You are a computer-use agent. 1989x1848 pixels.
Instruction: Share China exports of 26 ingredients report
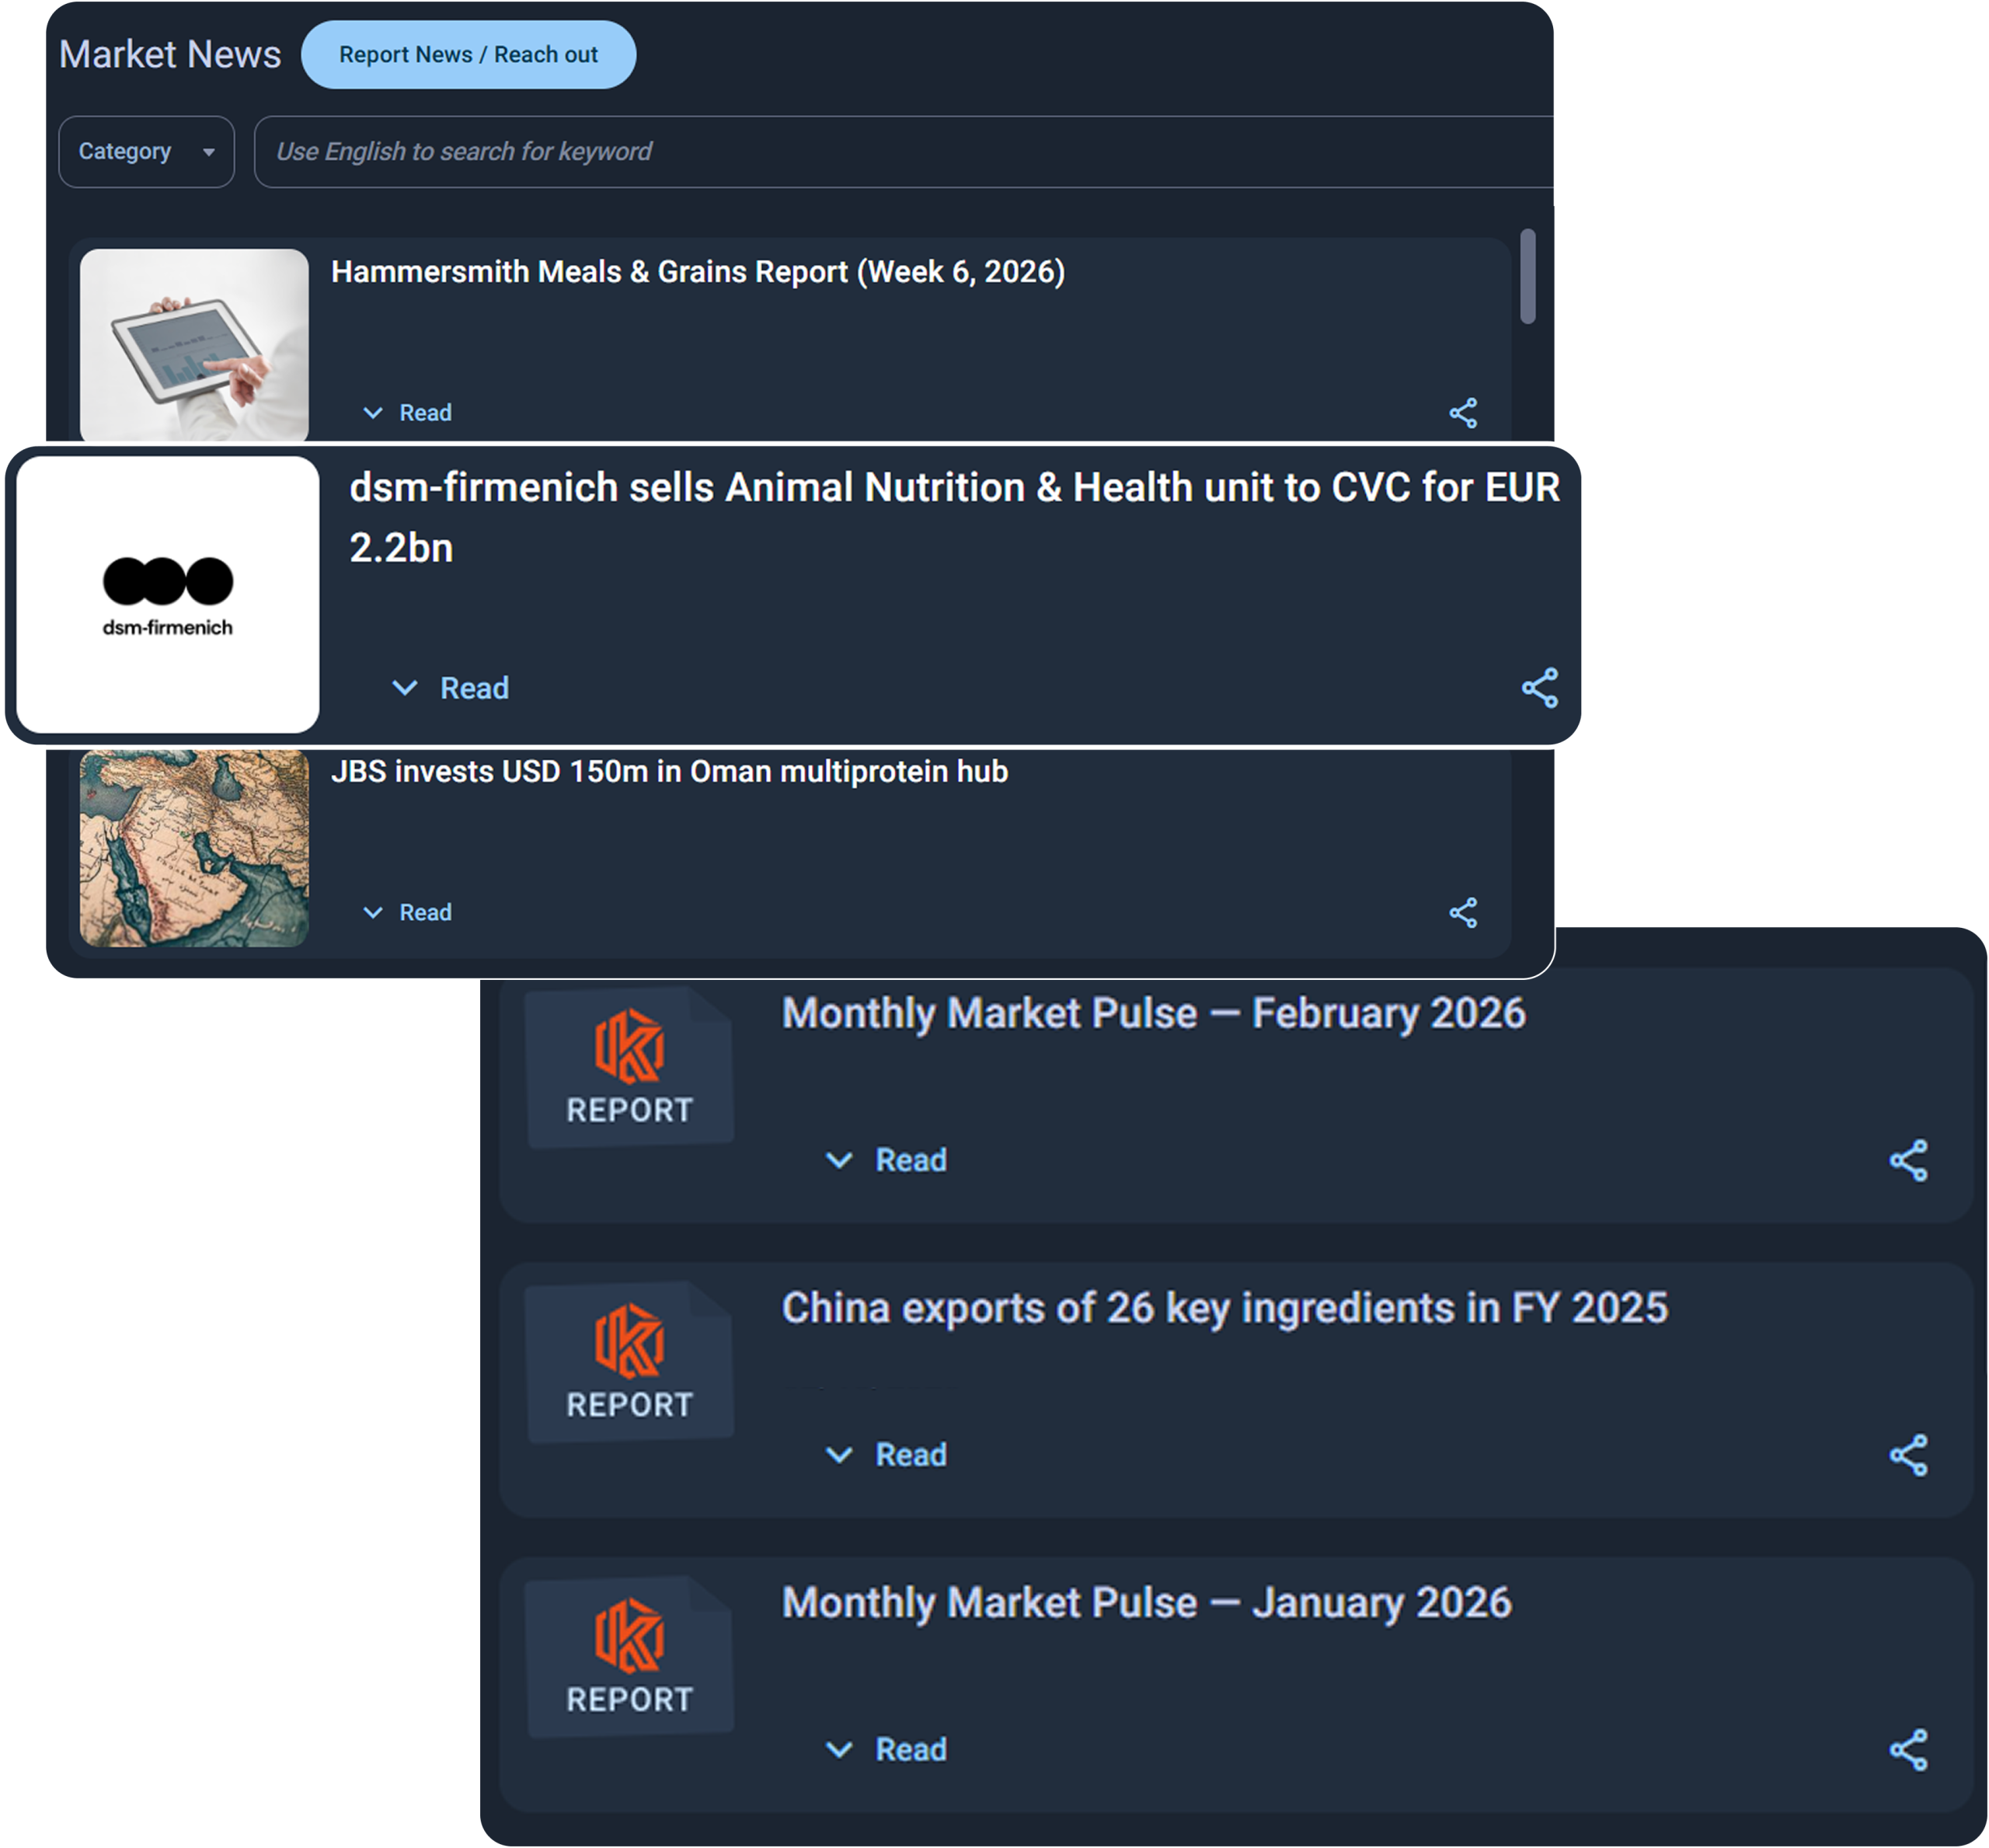click(1908, 1455)
